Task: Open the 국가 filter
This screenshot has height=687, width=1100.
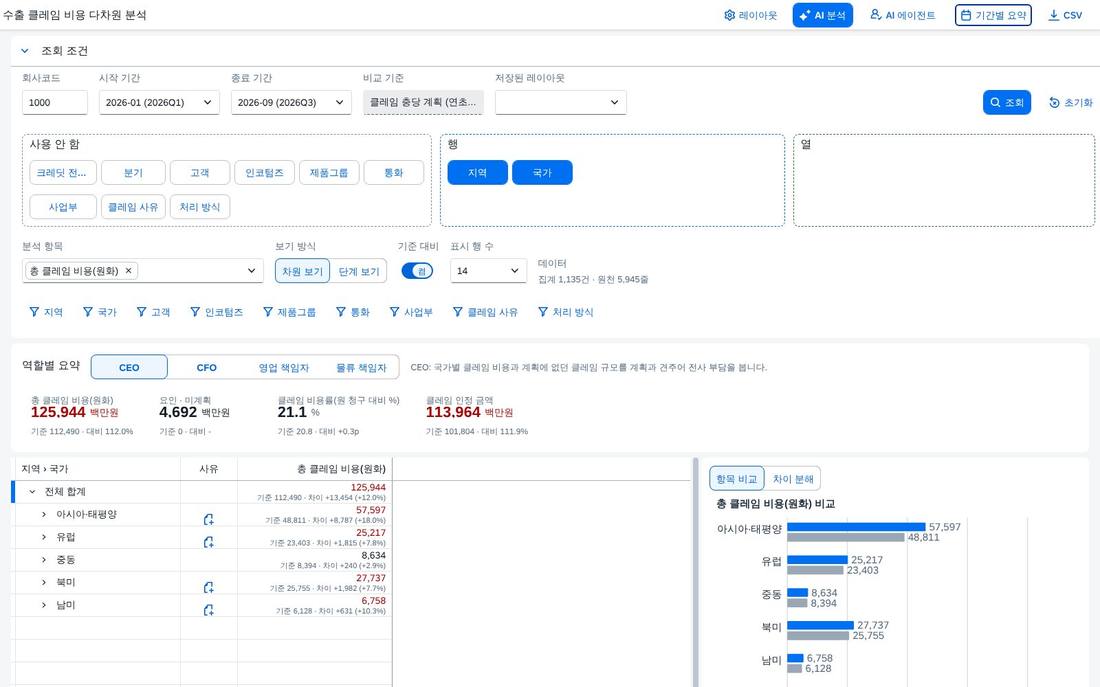Action: click(99, 312)
